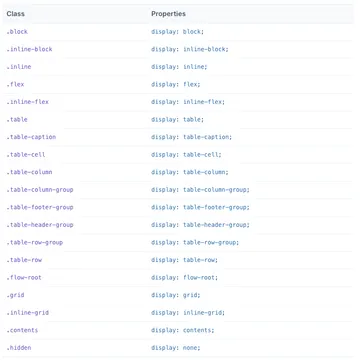Screen dimensions: 360x361
Task: Click the Class column header
Action: [x=15, y=14]
